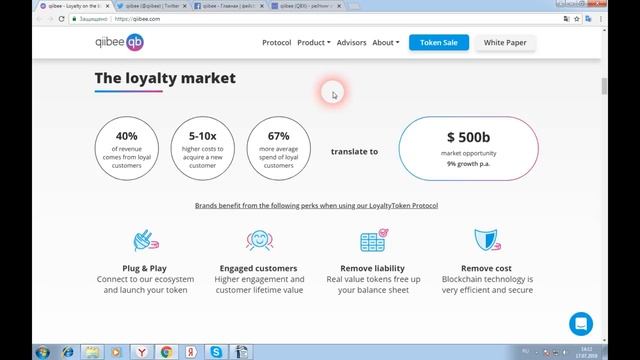Click The loyalty market heading
This screenshot has height=360, width=640.
click(x=165, y=78)
